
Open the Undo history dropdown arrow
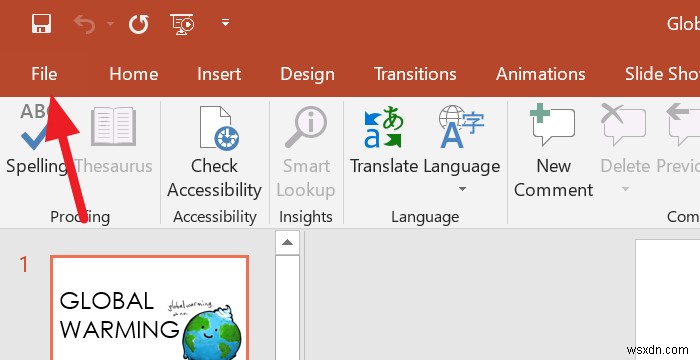[110, 24]
